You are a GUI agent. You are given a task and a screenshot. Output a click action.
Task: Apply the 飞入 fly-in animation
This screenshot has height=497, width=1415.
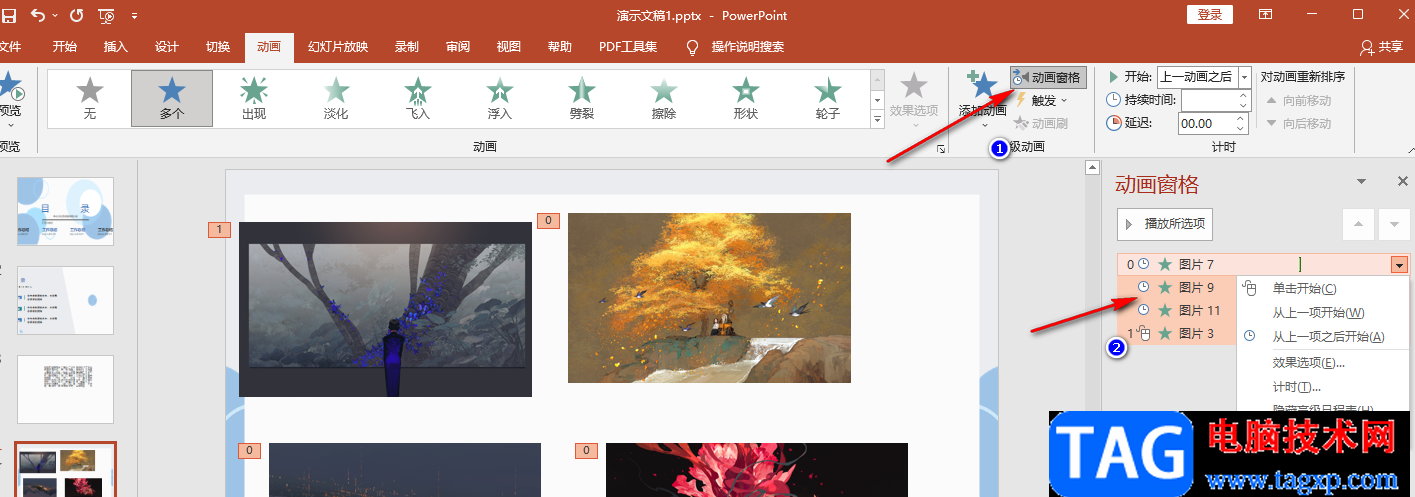[x=418, y=99]
